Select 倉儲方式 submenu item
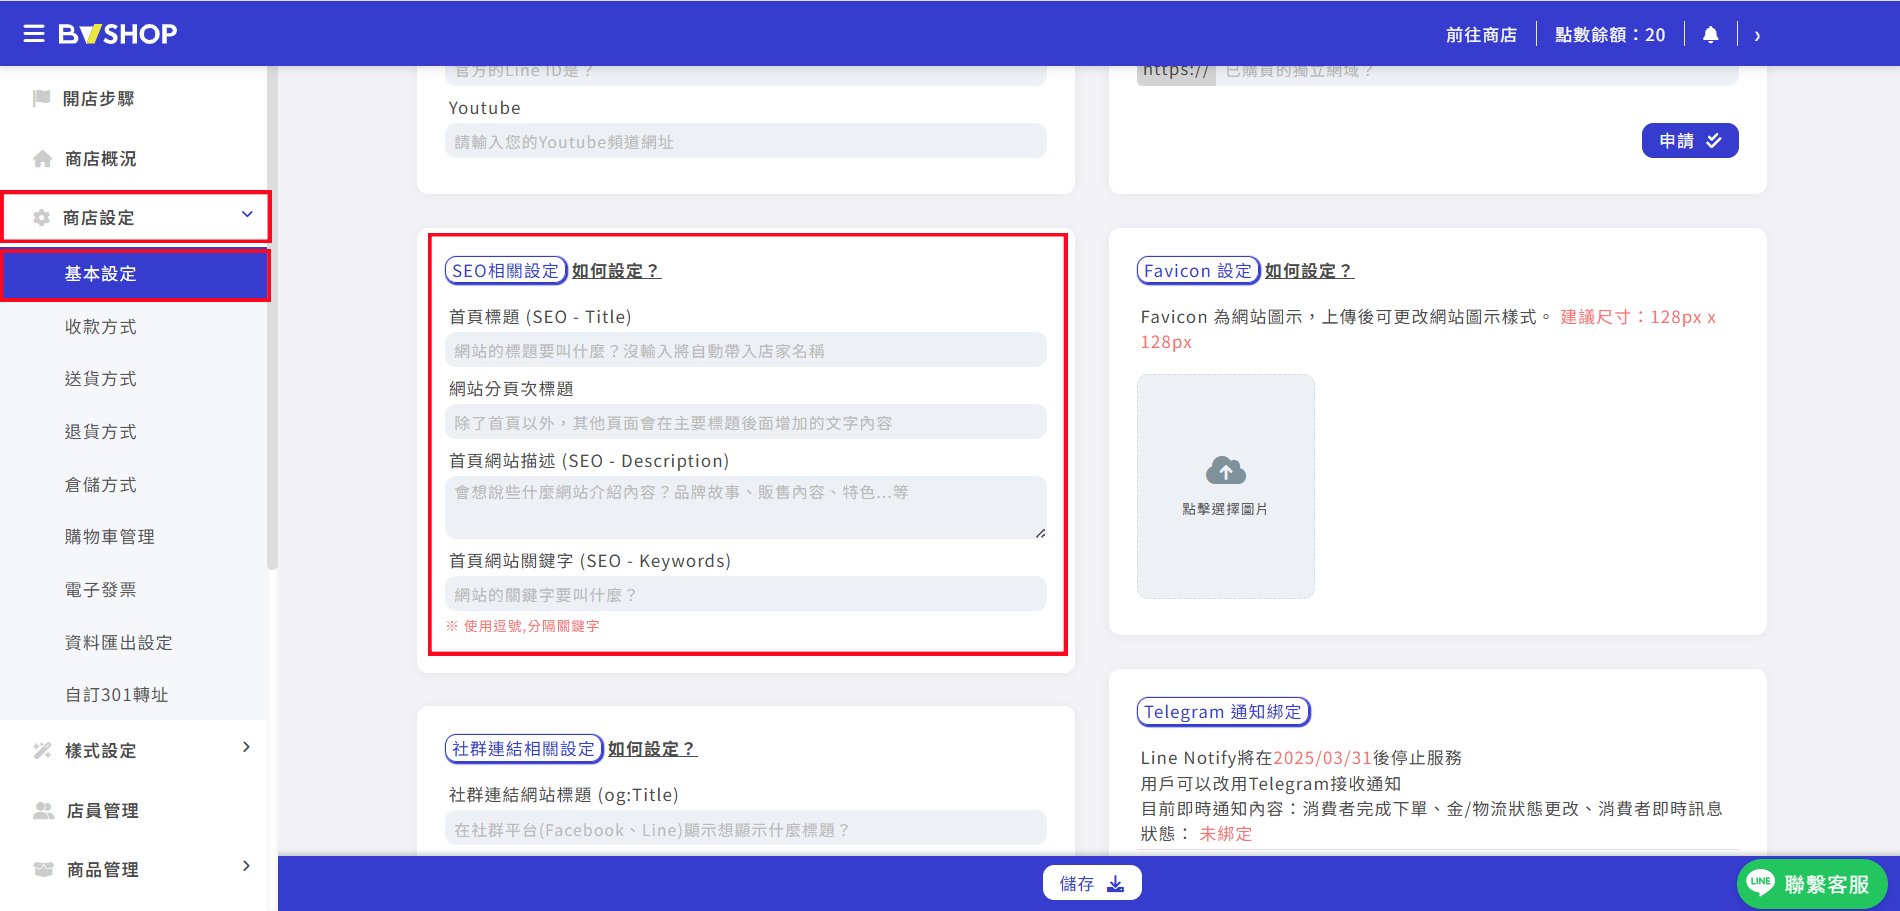The image size is (1900, 911). (100, 485)
